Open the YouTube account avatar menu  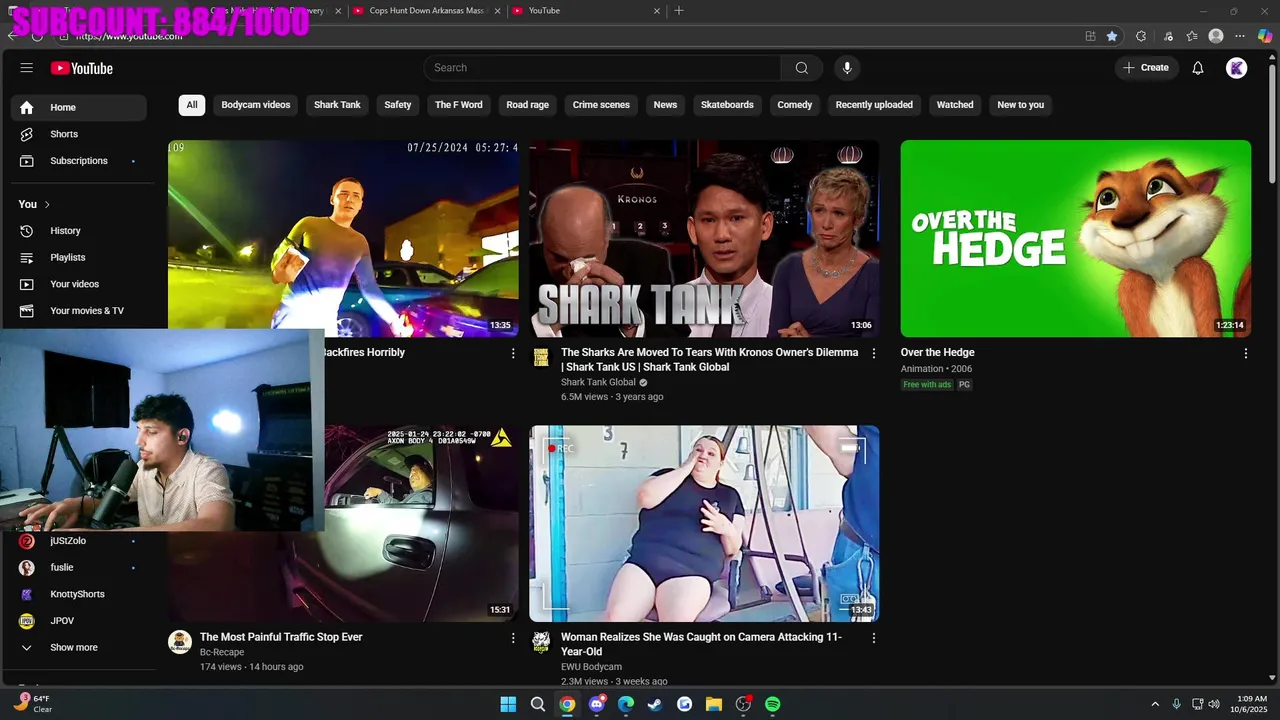pos(1237,68)
